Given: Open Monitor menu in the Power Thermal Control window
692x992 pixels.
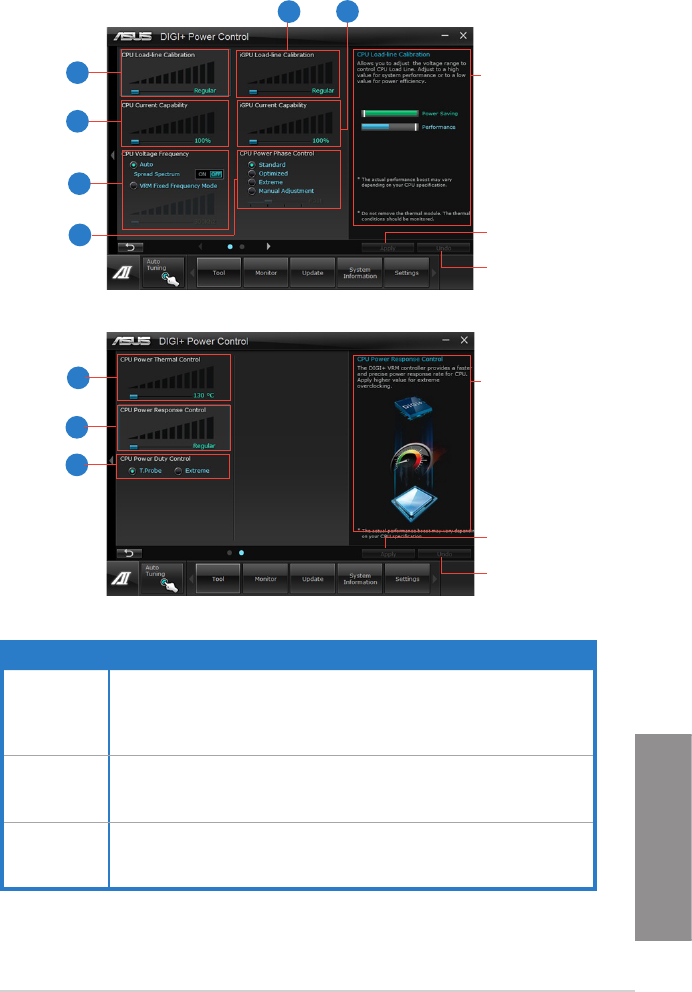Looking at the screenshot, I should (x=266, y=579).
